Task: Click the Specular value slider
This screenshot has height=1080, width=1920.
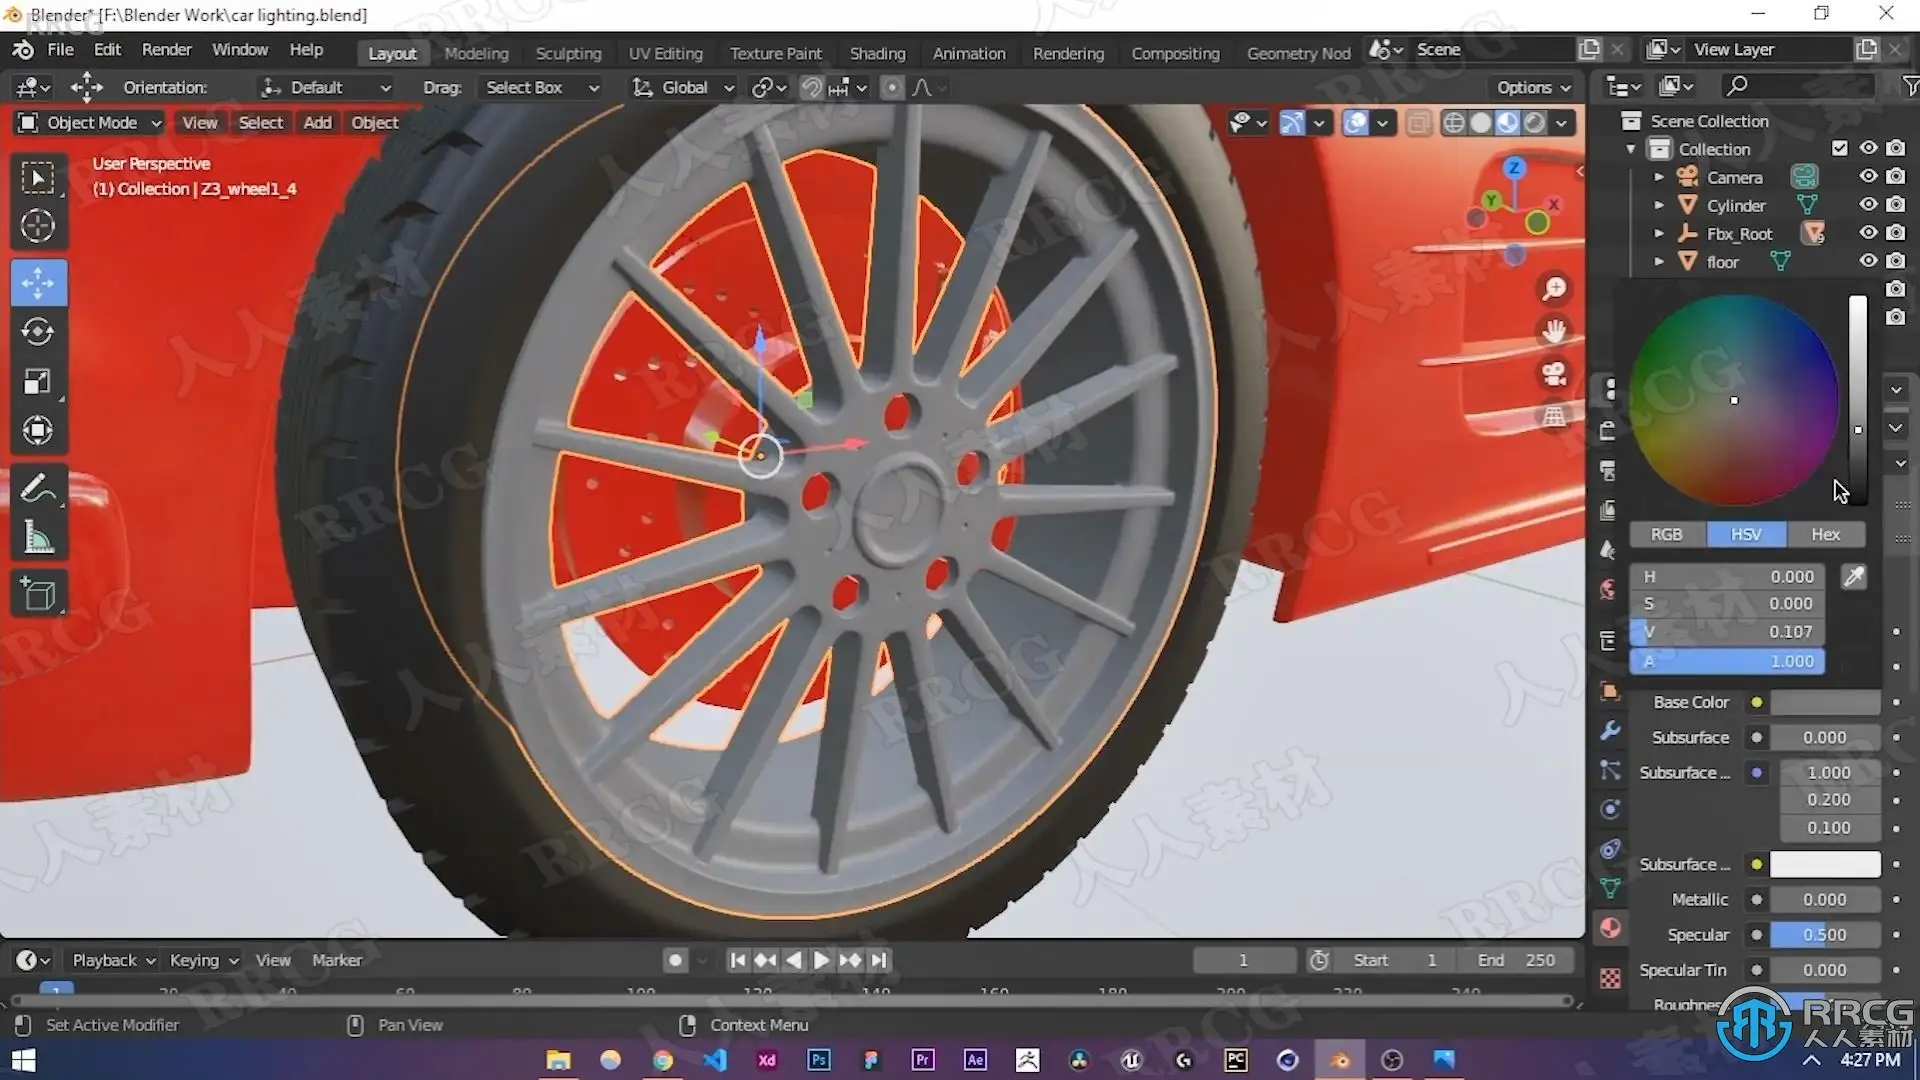Action: pyautogui.click(x=1824, y=935)
